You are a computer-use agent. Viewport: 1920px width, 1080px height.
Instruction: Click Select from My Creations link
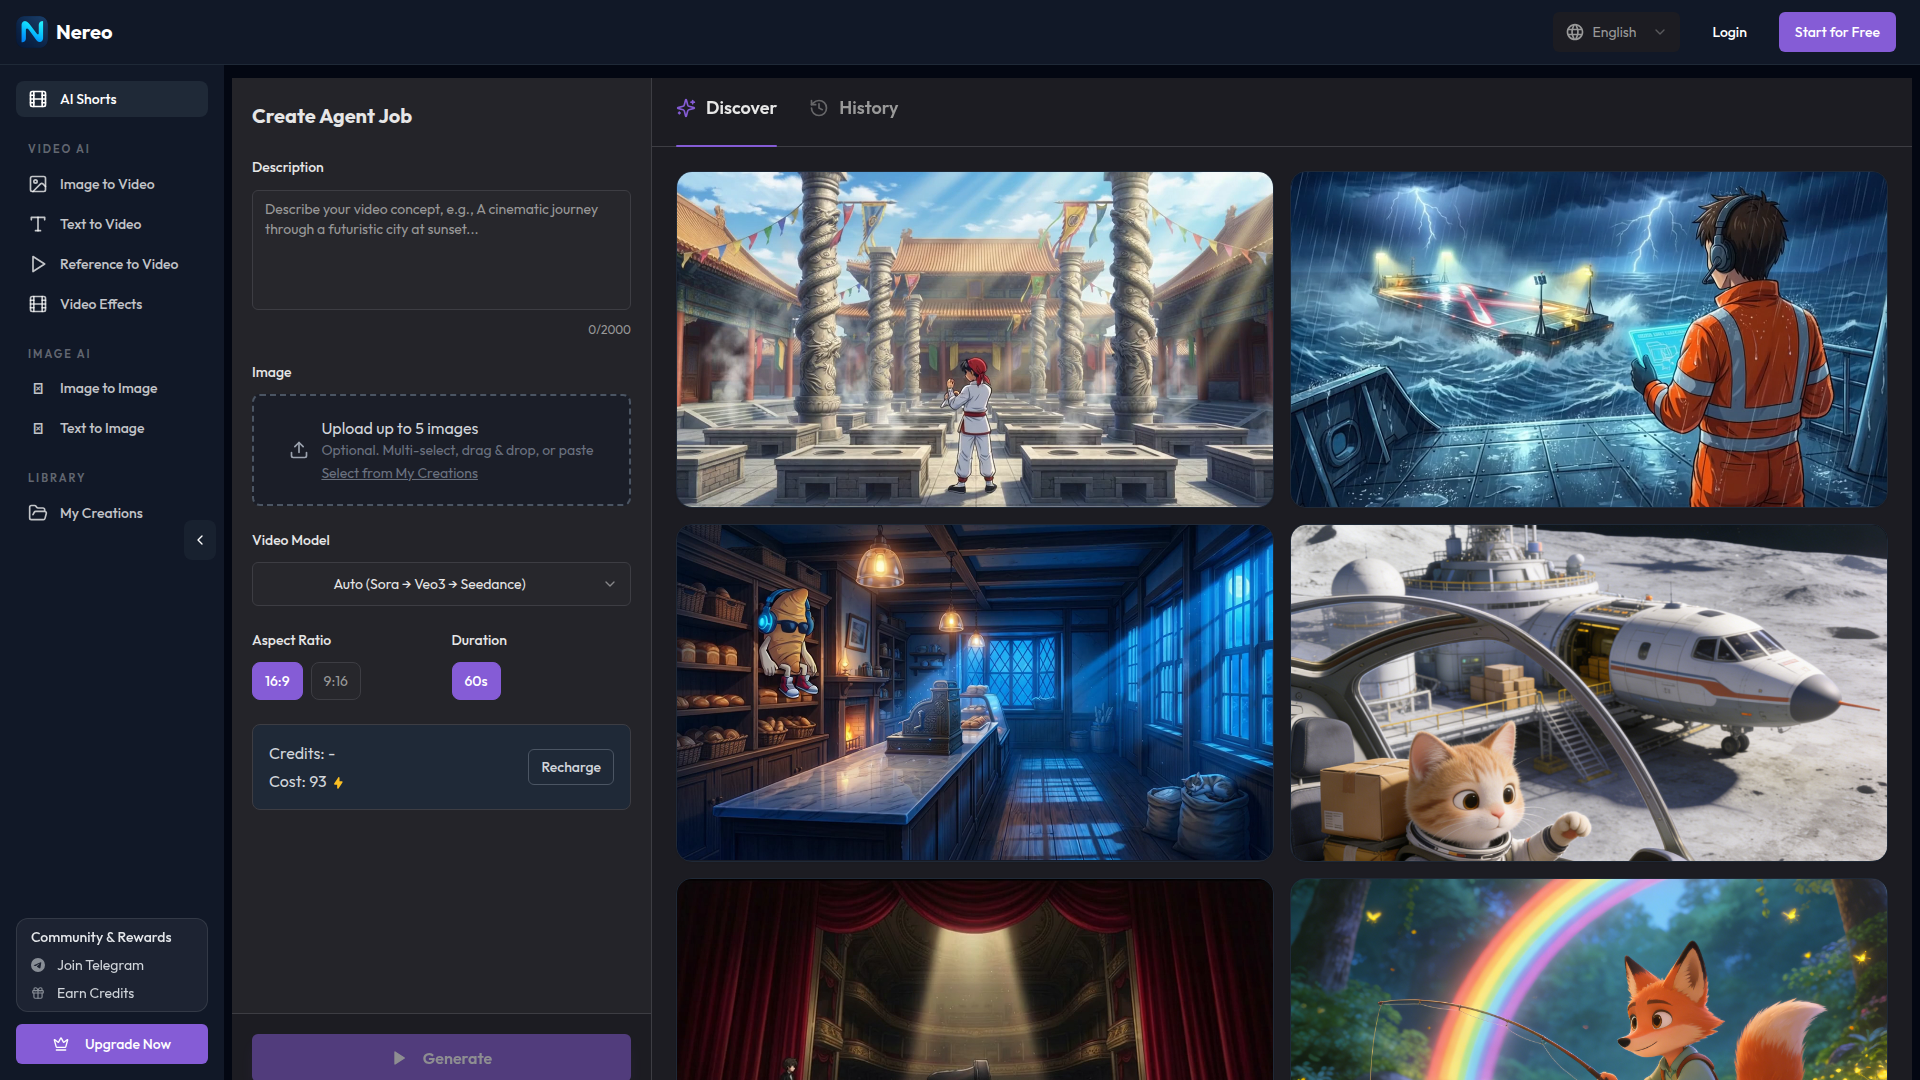[399, 473]
